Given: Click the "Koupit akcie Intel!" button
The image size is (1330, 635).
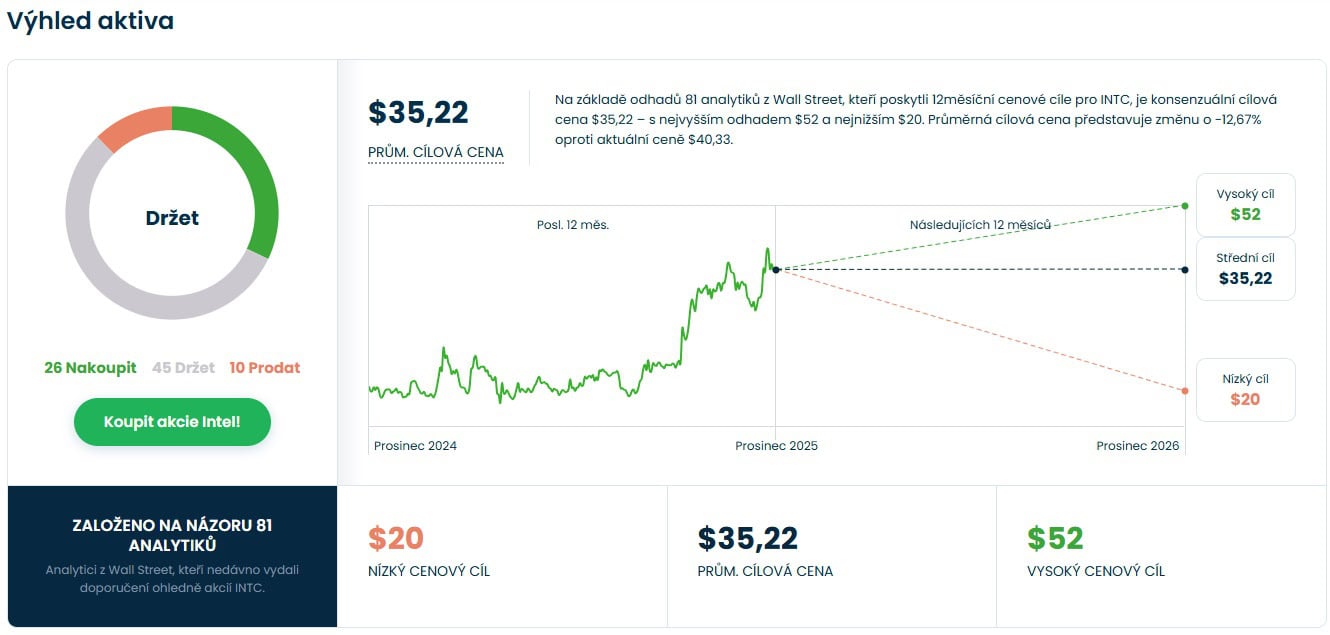Looking at the screenshot, I should coord(172,422).
